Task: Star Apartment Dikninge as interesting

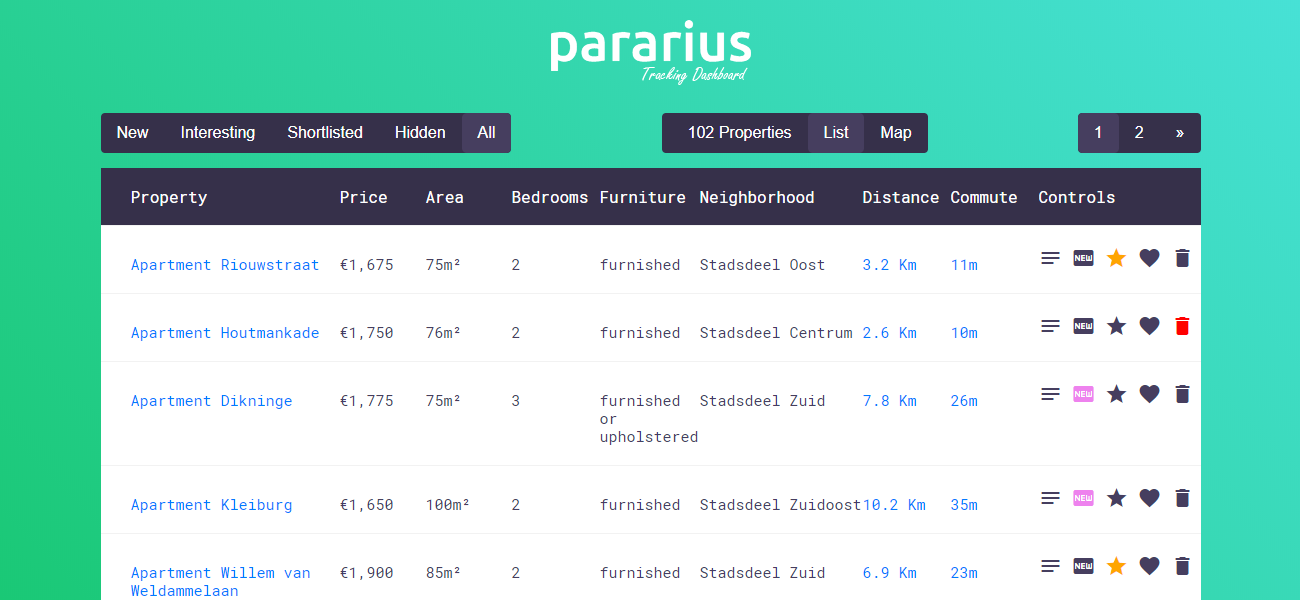Action: point(1116,394)
